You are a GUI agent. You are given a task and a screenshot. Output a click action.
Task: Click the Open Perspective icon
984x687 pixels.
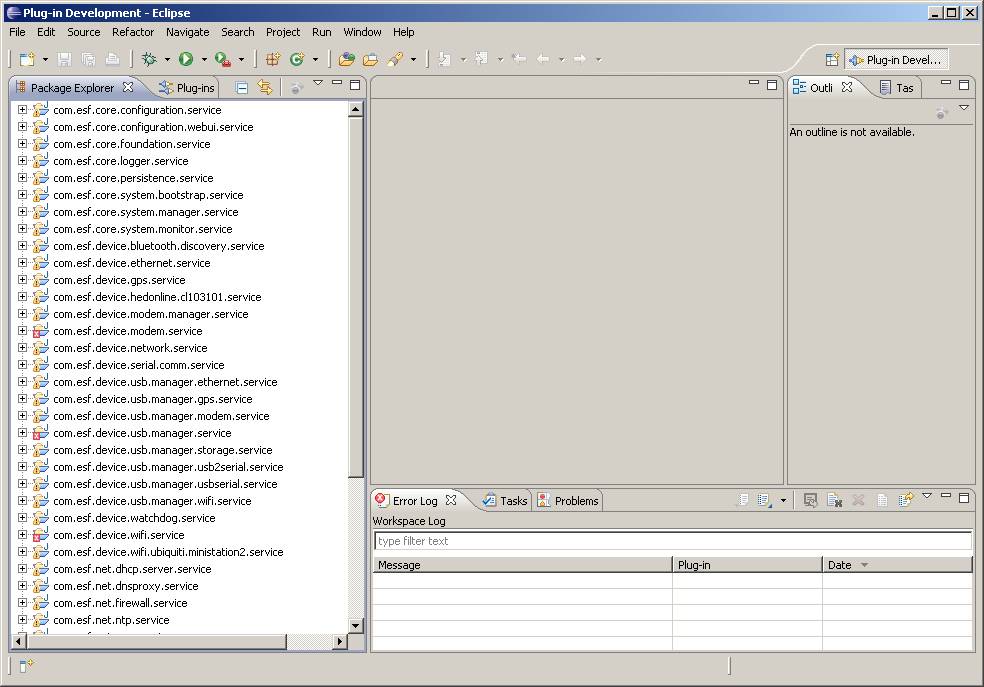(x=831, y=60)
